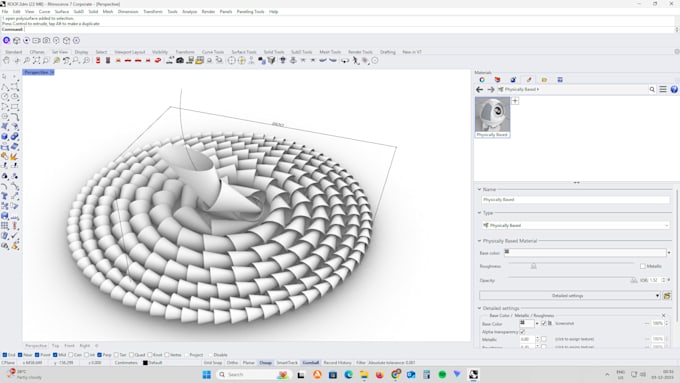Screen dimensions: 680x383
Task: Switch to the Curve Tools toolbar tab
Action: tap(212, 52)
